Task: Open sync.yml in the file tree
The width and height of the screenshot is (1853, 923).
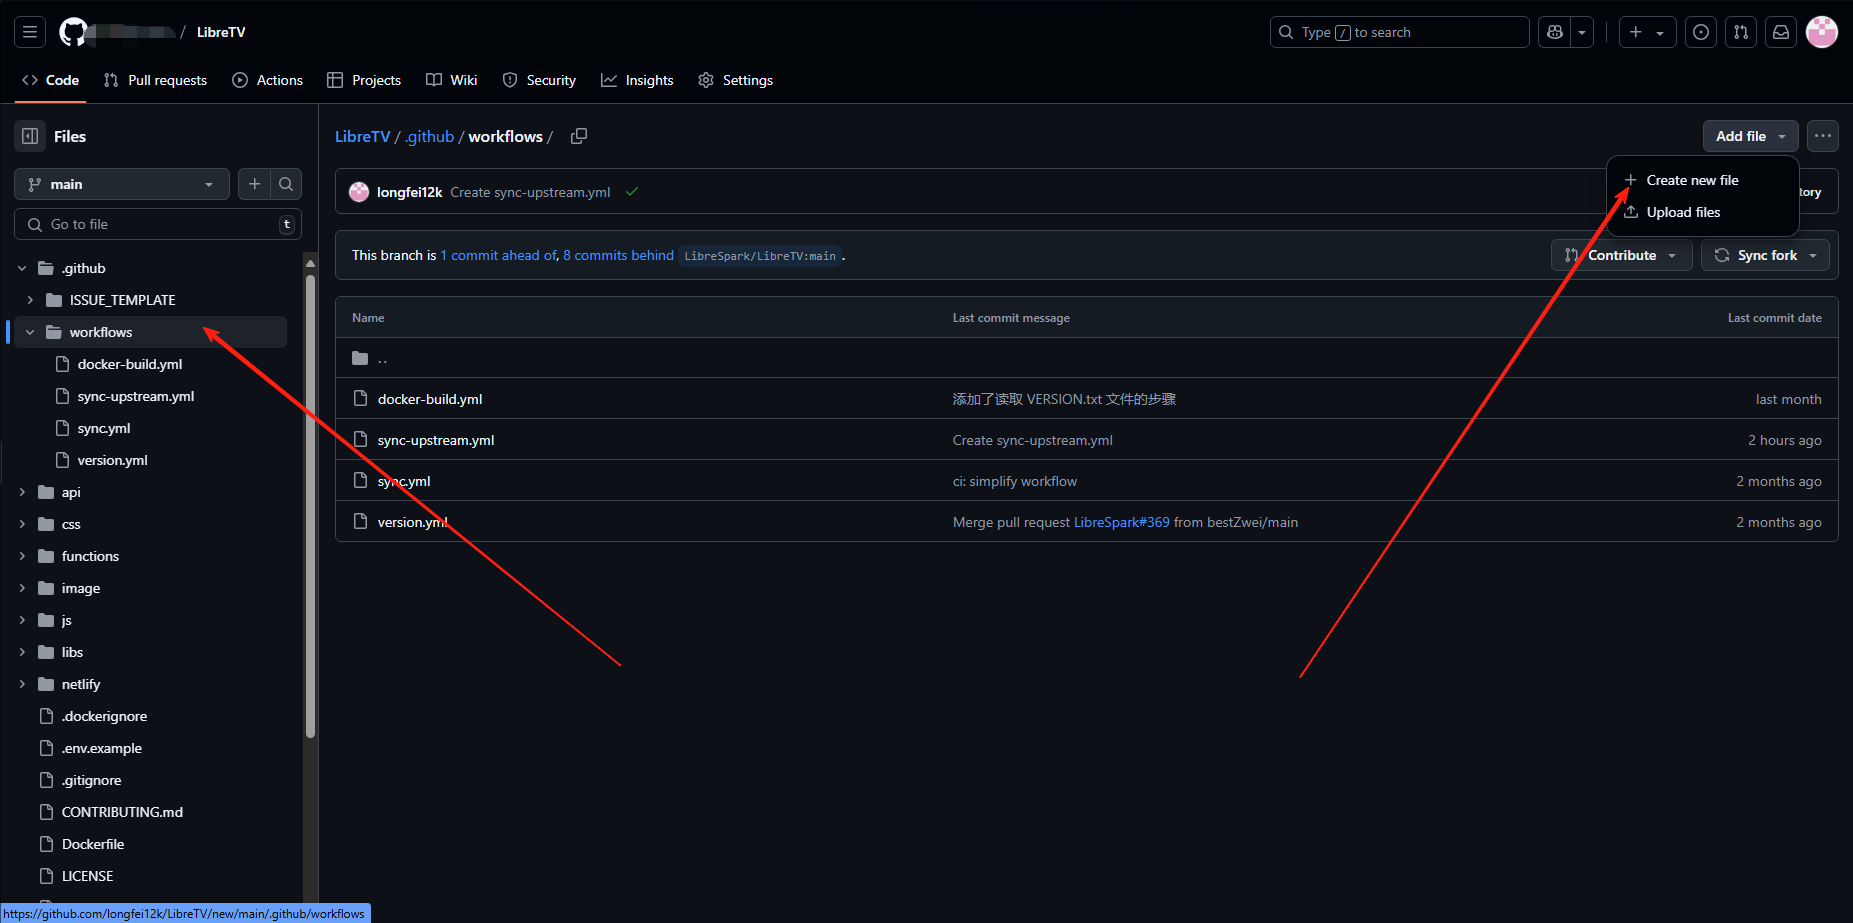Action: coord(104,428)
